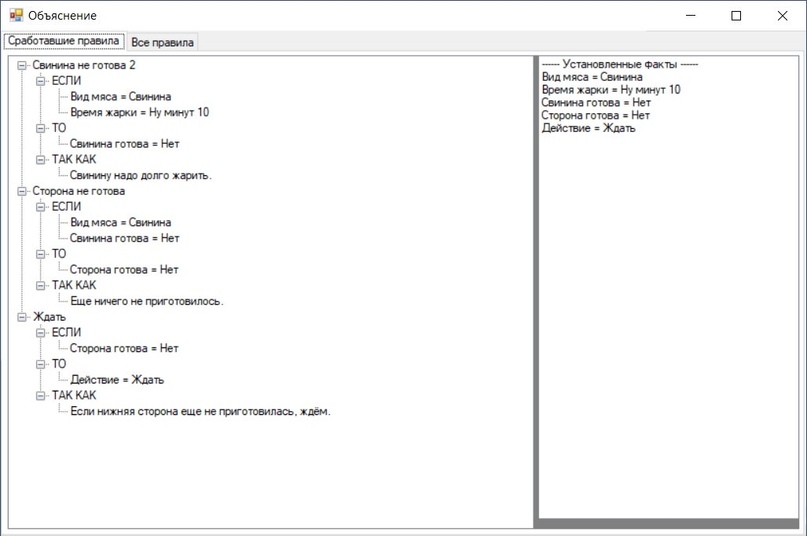Collapse ТАК КАК branch under "Ждать"
807x536 pixels.
coord(41,396)
